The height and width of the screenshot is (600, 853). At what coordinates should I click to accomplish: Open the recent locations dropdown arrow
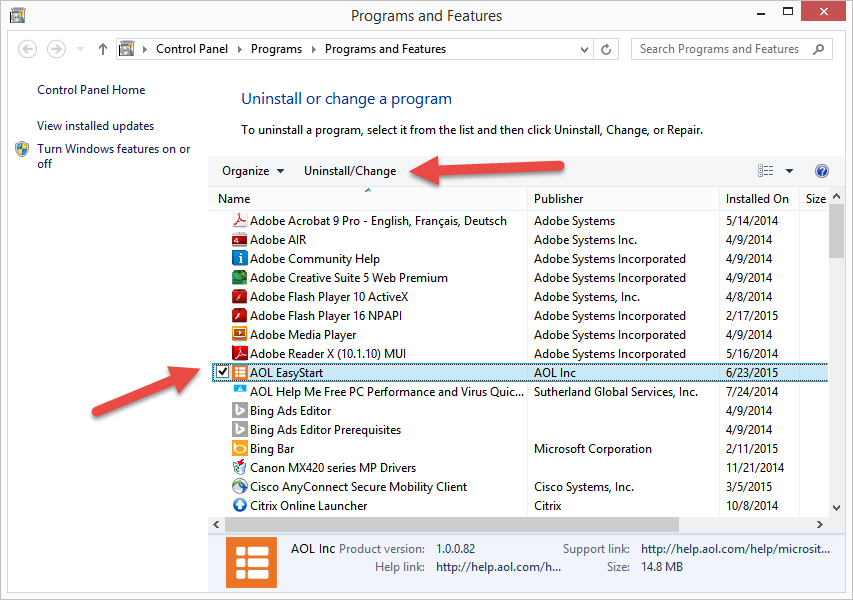click(81, 50)
